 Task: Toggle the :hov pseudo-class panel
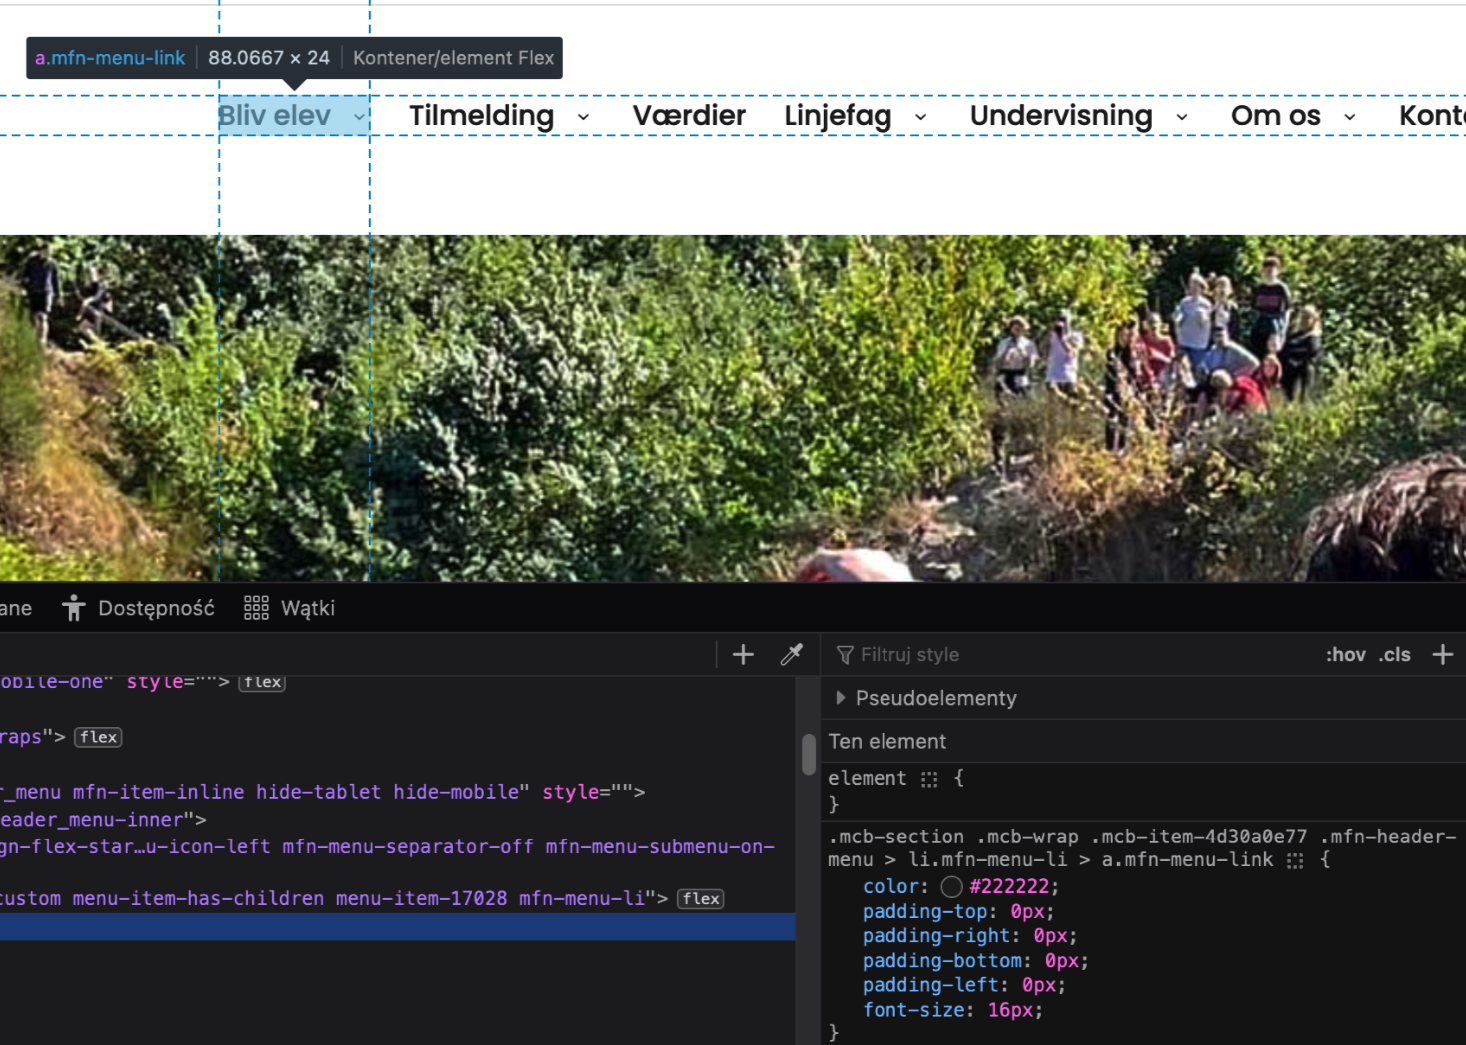[x=1345, y=655]
